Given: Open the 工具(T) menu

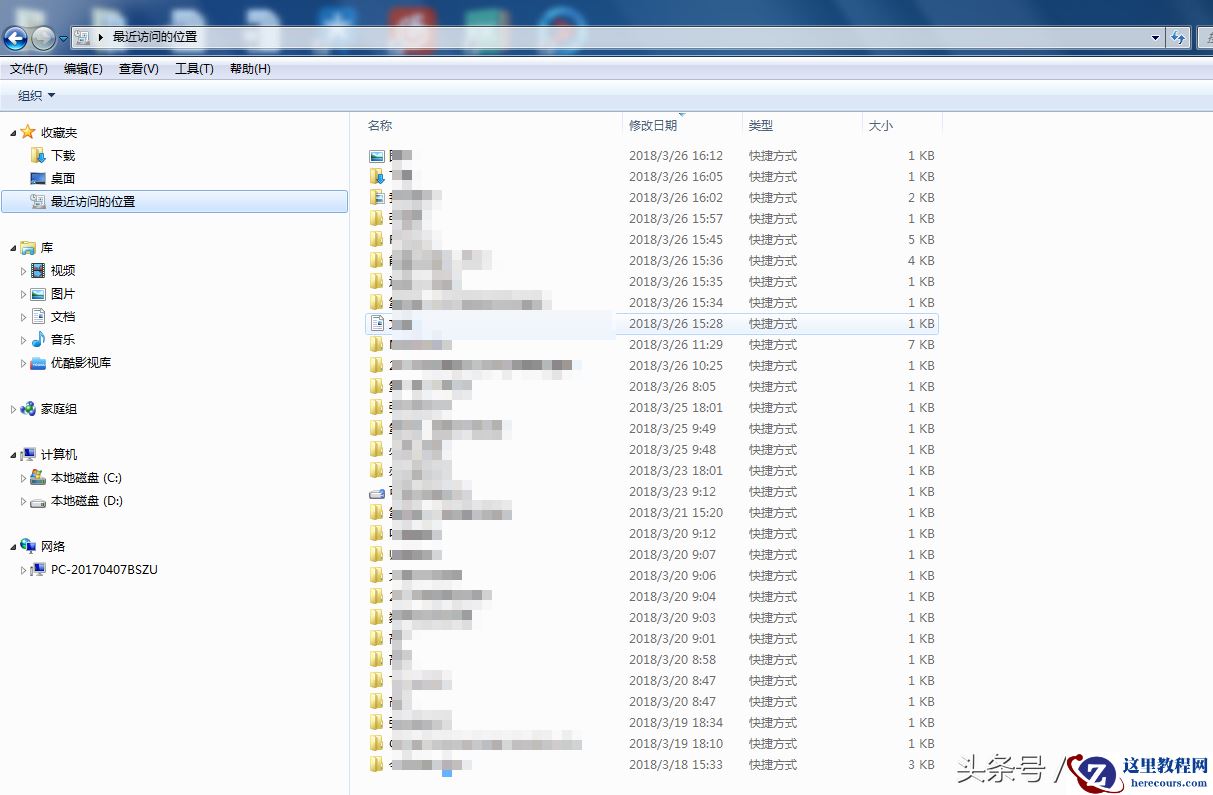Looking at the screenshot, I should tap(194, 69).
